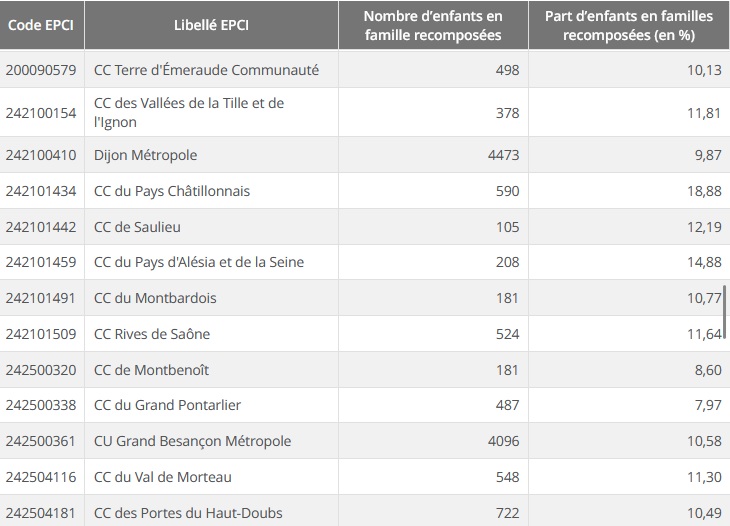730x526 pixels.
Task: Click Nombre d'enfants en famille recomposées header
Action: 432,25
